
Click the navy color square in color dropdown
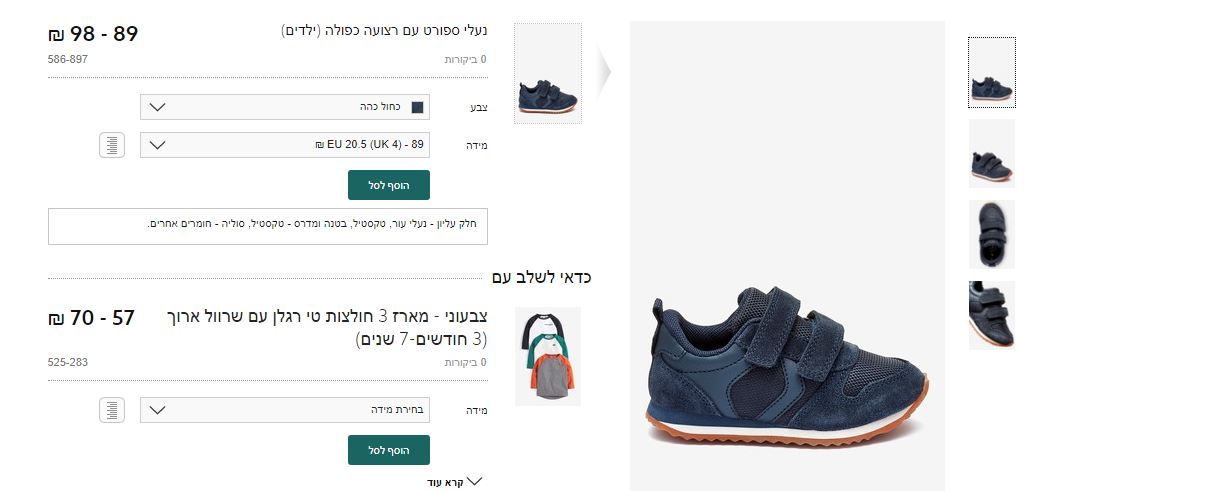(x=418, y=107)
